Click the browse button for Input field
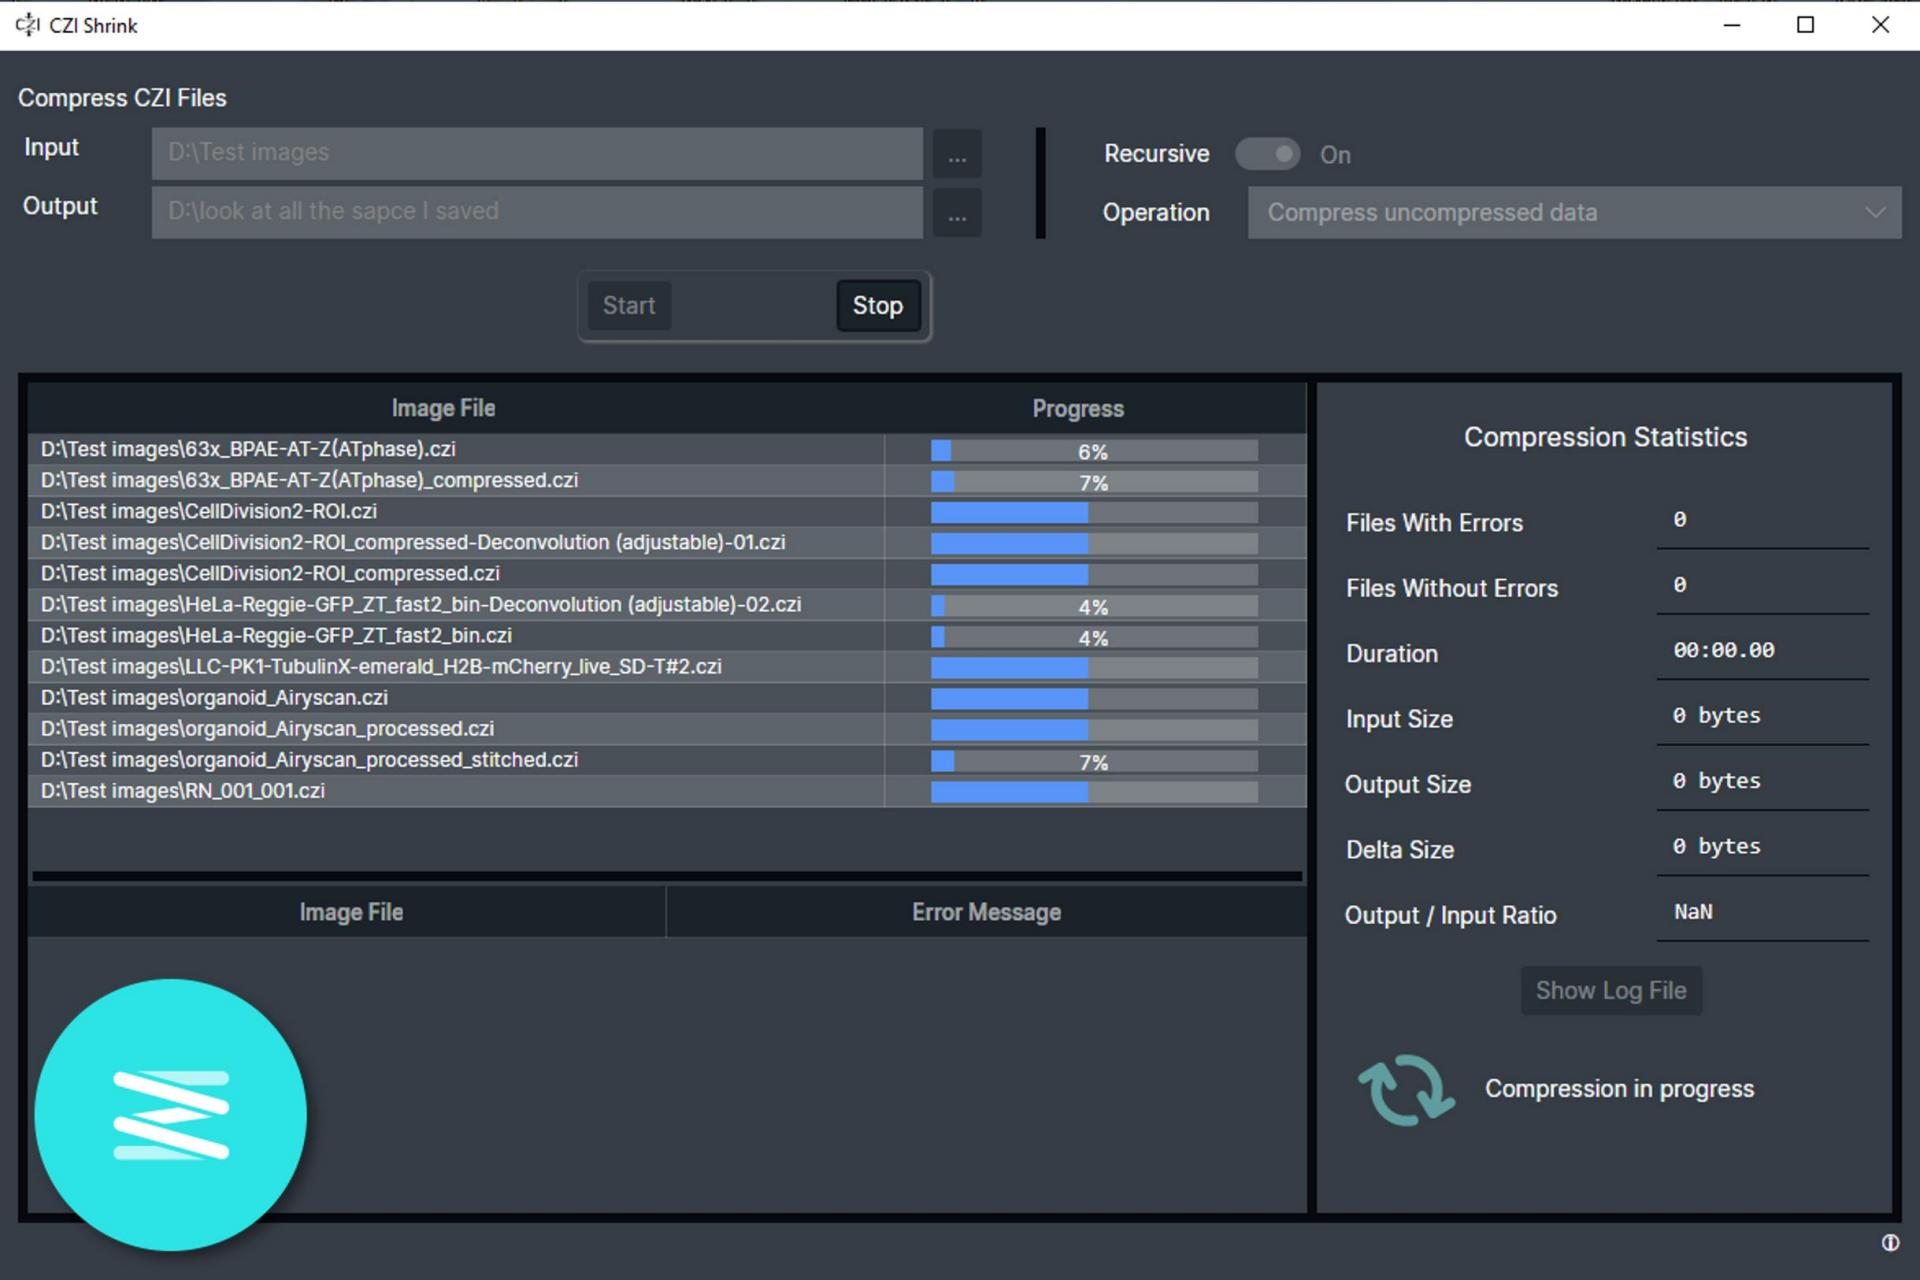1920x1280 pixels. pos(957,153)
